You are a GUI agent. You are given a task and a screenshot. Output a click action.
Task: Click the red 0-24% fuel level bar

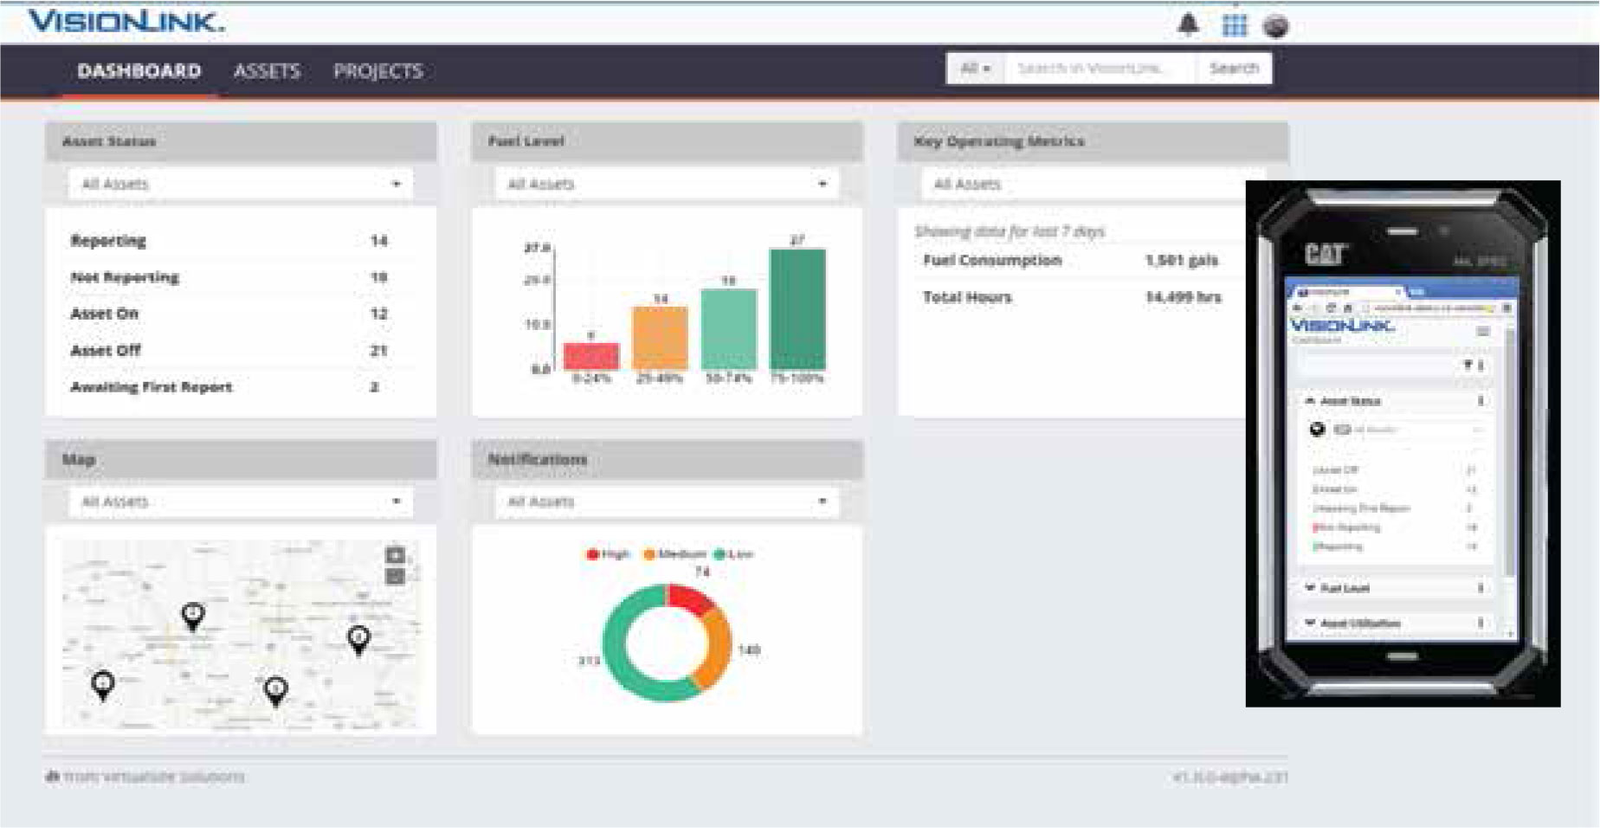tap(591, 356)
